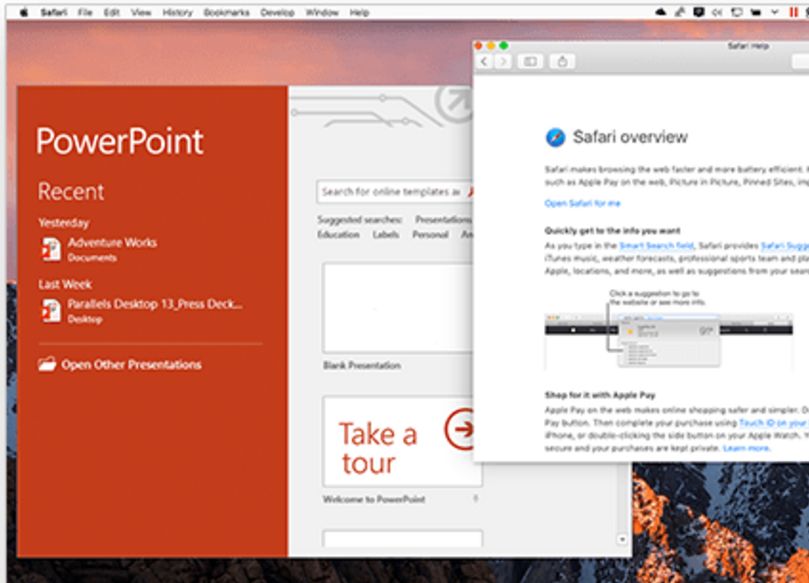Click the folder icon beside Open Other Presentations
Screen dimensions: 809x583
47,364
